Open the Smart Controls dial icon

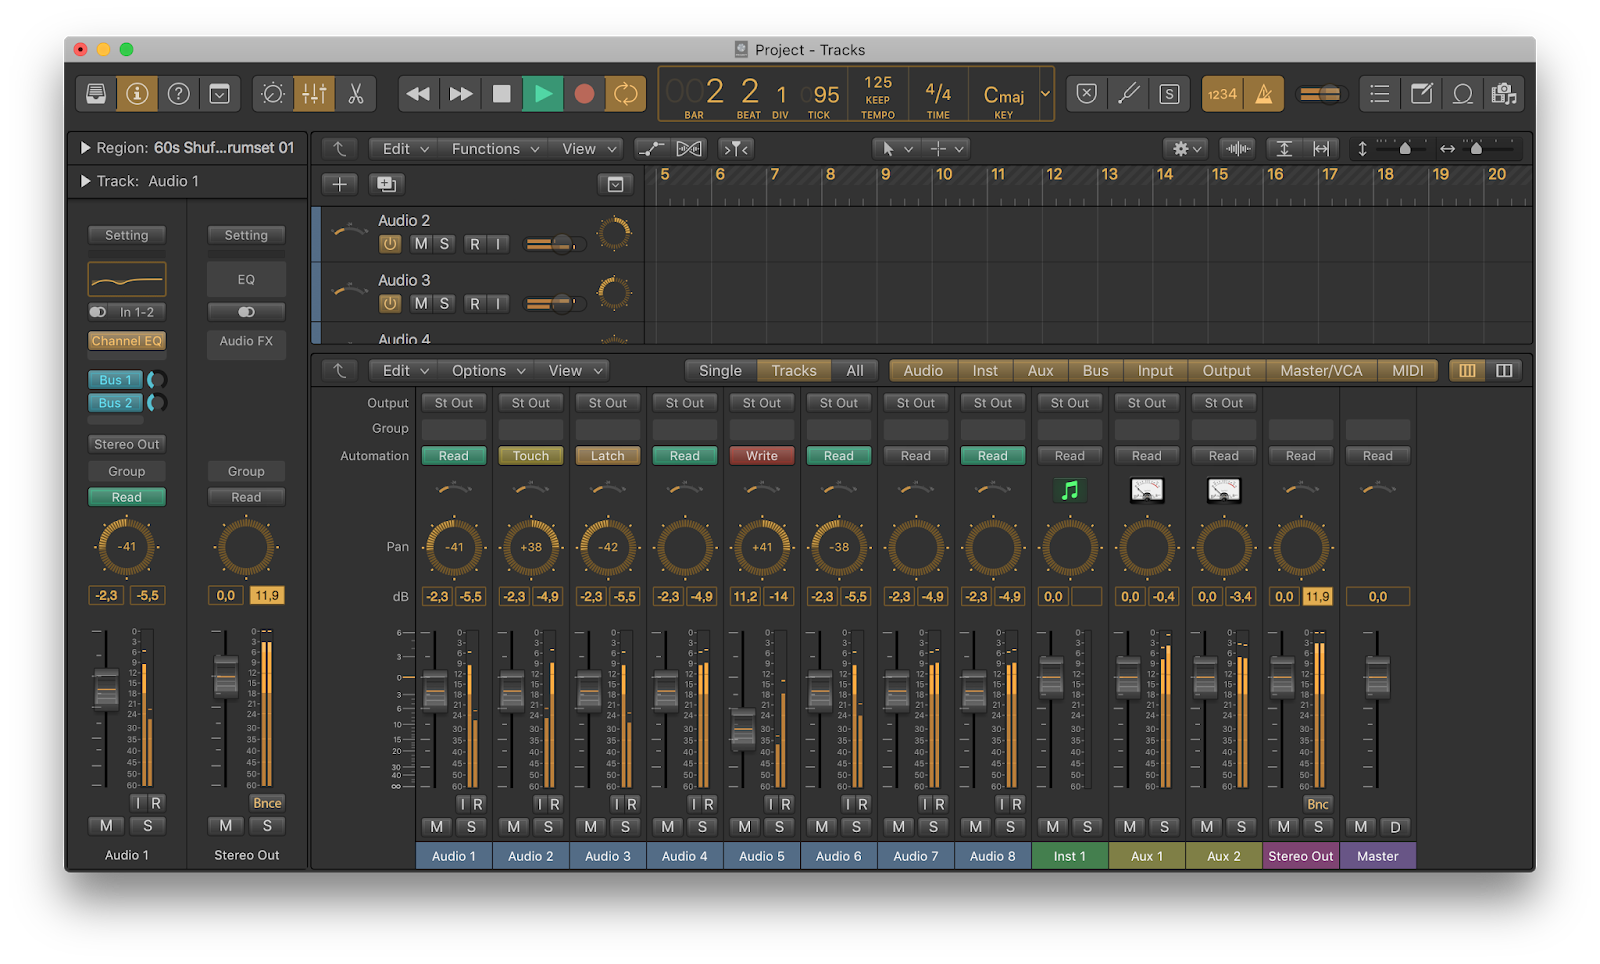272,94
